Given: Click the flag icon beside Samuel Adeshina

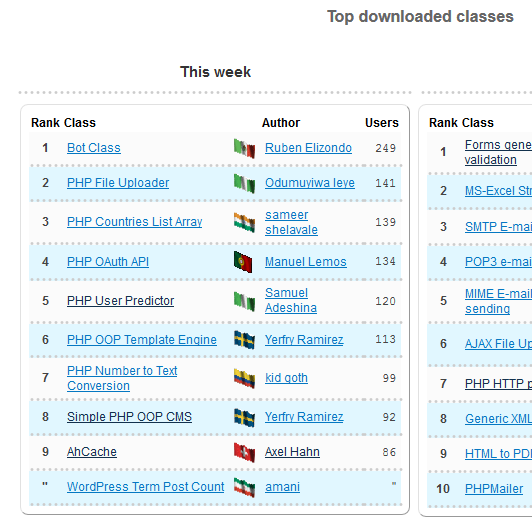Looking at the screenshot, I should click(x=244, y=301).
